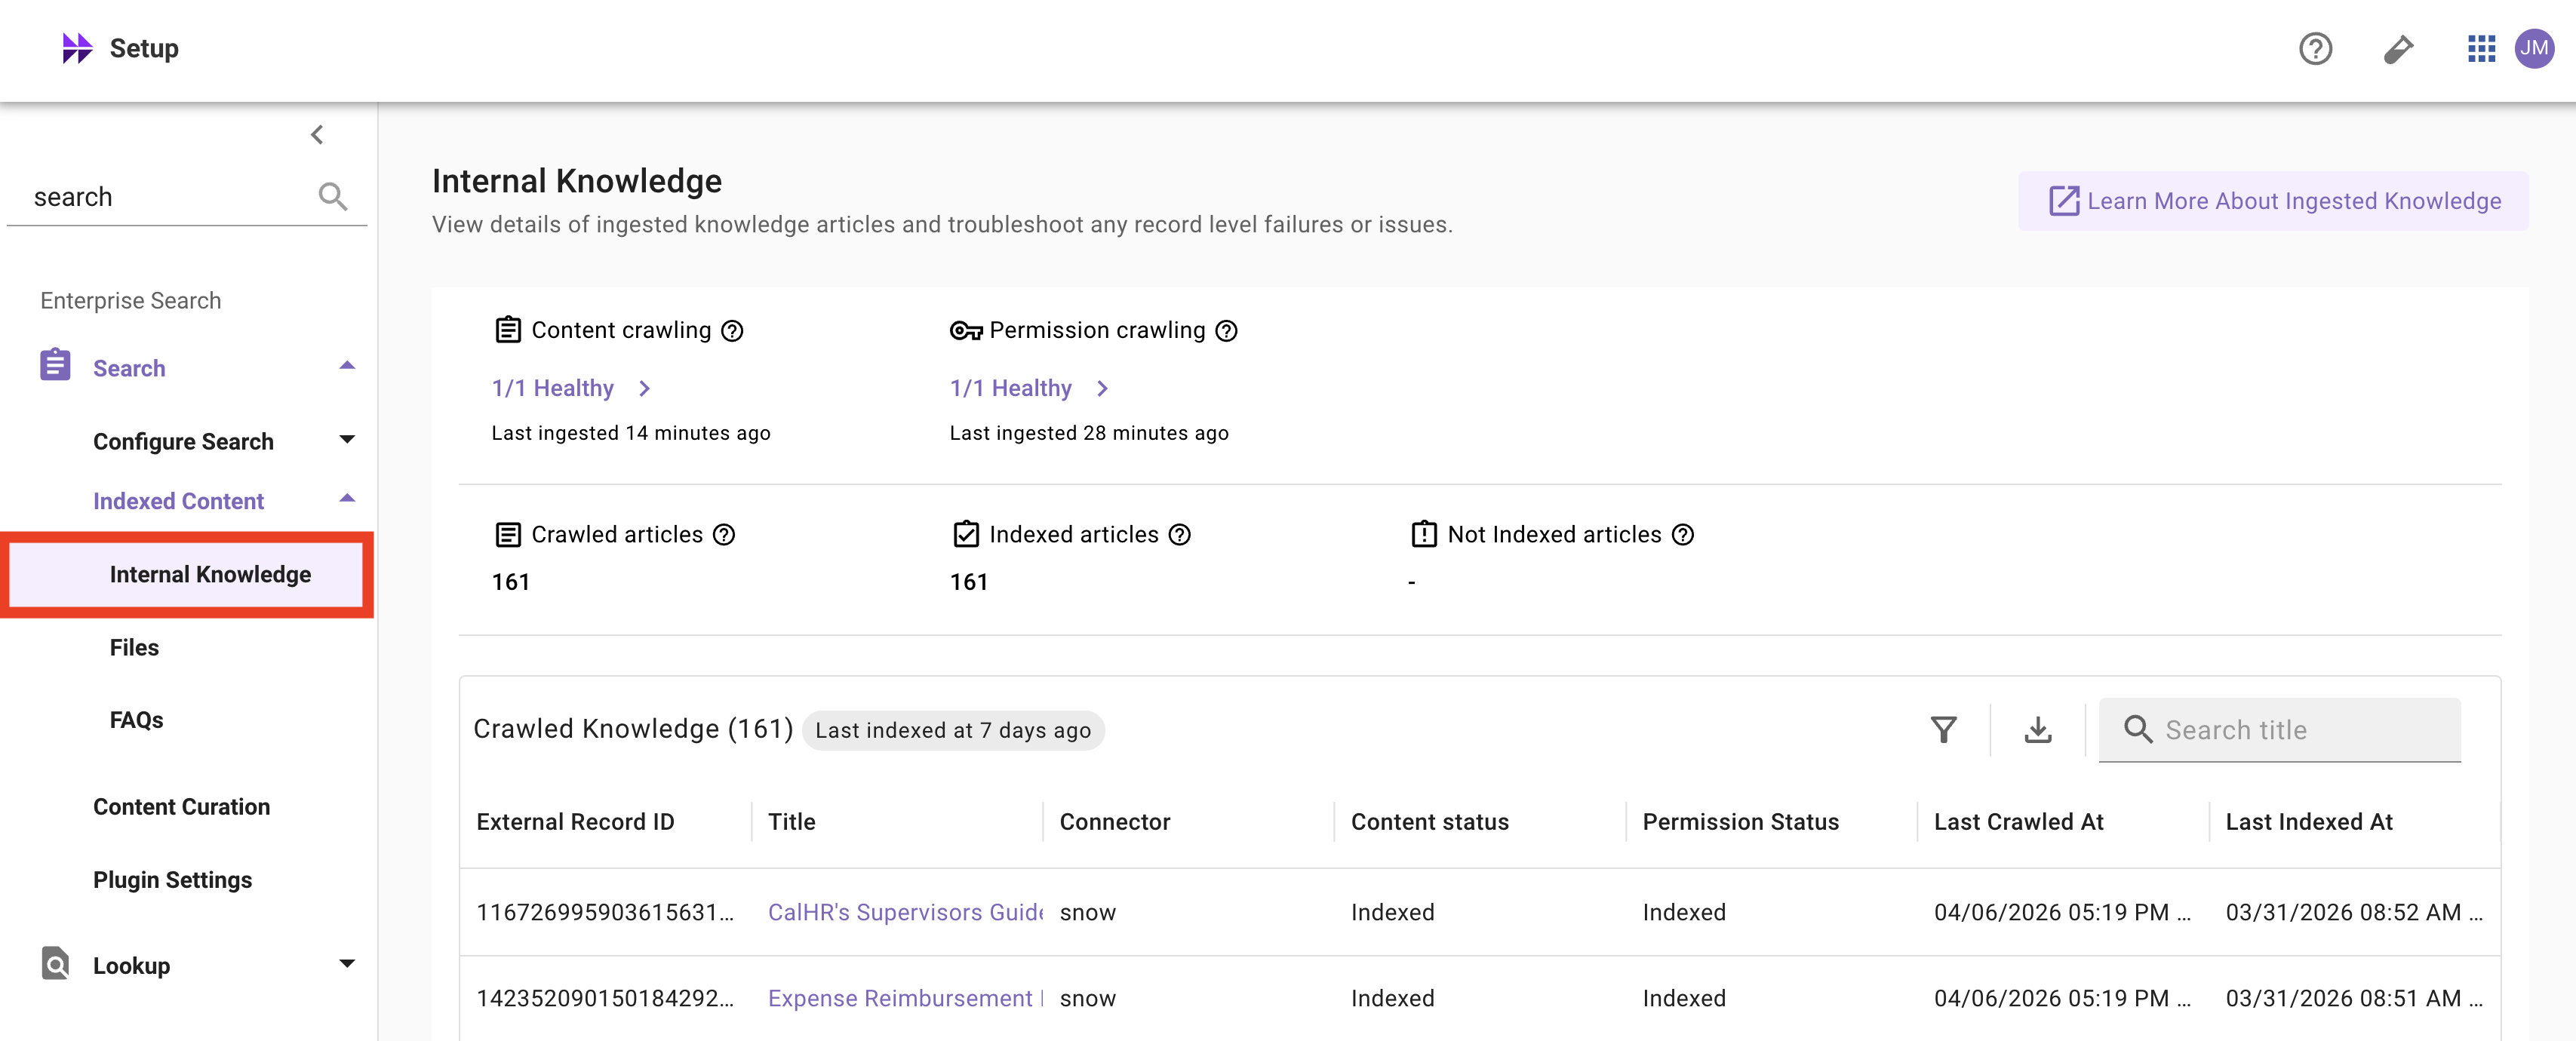2576x1041 pixels.
Task: Click the 161 Crawled articles count
Action: tap(510, 582)
